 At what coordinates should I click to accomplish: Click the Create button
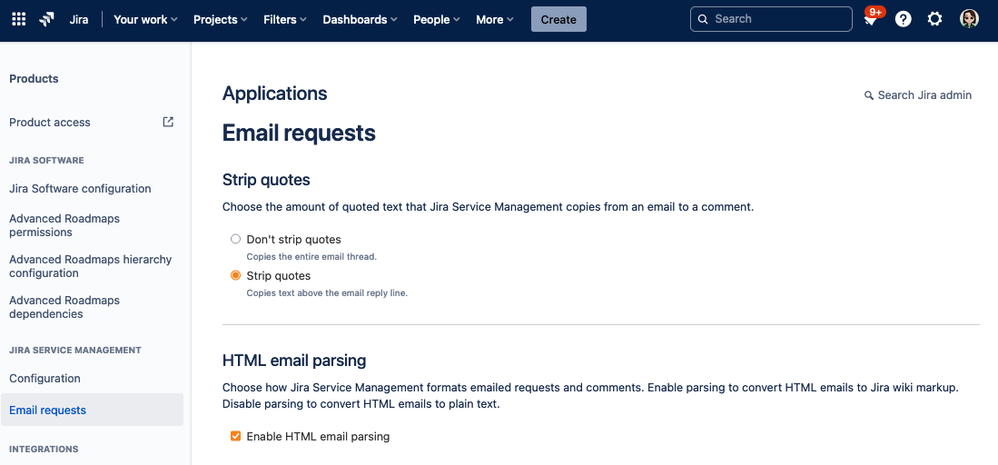559,19
